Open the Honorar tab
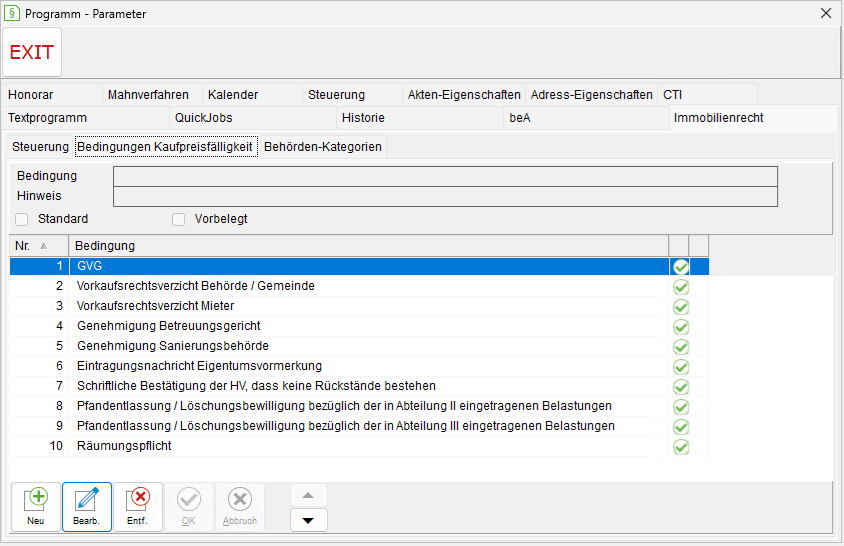The width and height of the screenshot is (844, 546). pyautogui.click(x=52, y=95)
